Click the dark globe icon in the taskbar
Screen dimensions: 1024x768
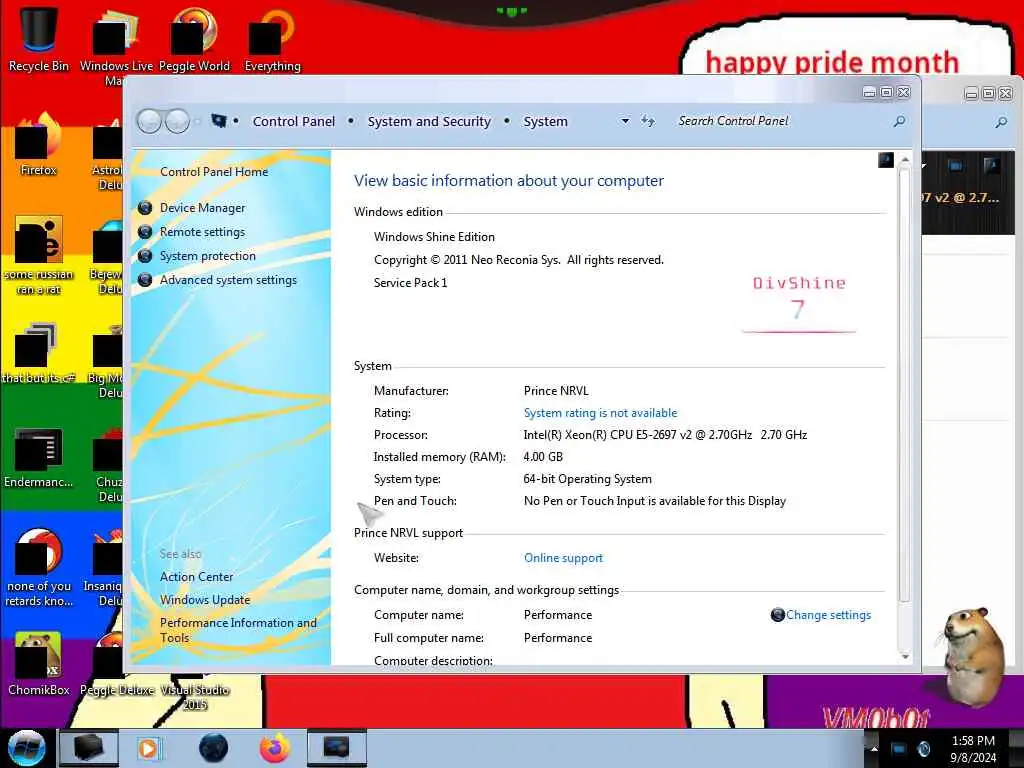[x=214, y=748]
